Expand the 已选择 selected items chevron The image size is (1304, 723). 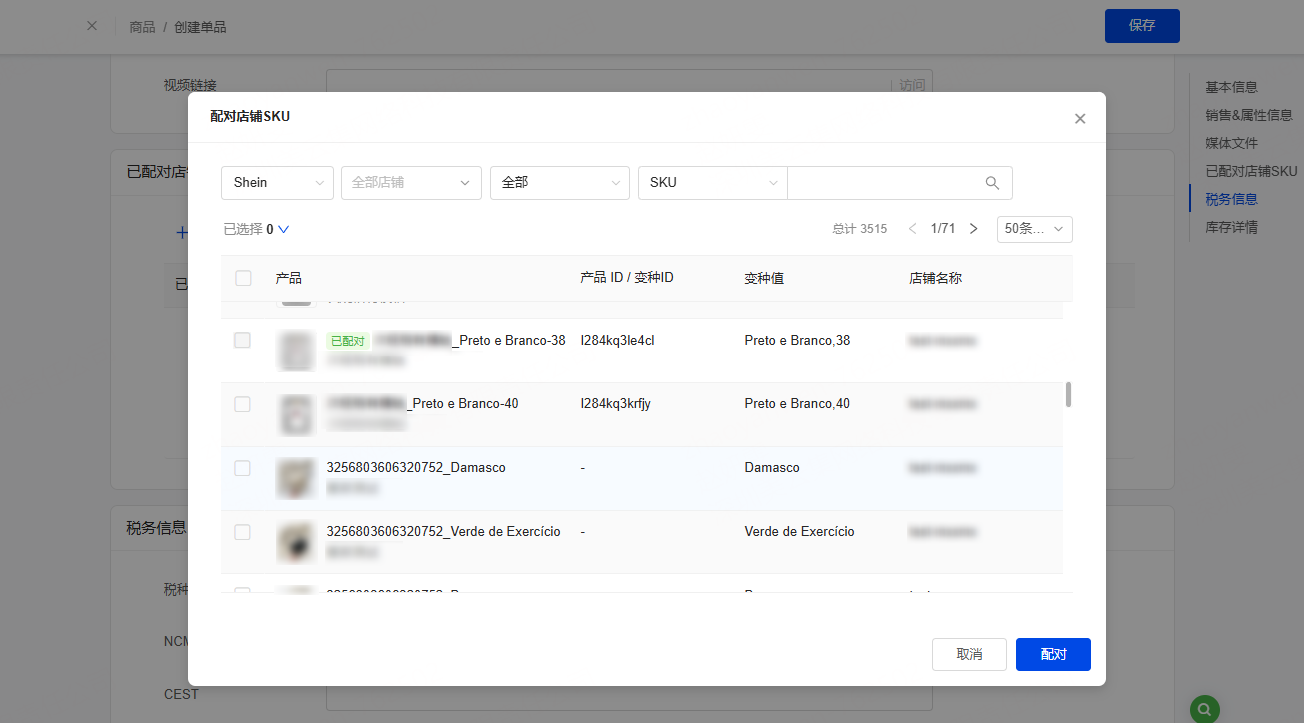coord(283,229)
